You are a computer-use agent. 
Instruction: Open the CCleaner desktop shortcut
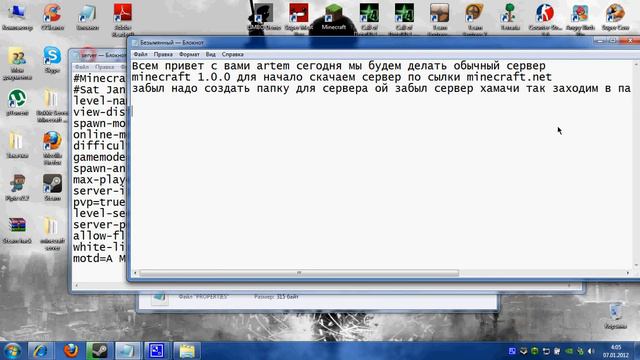pyautogui.click(x=52, y=17)
